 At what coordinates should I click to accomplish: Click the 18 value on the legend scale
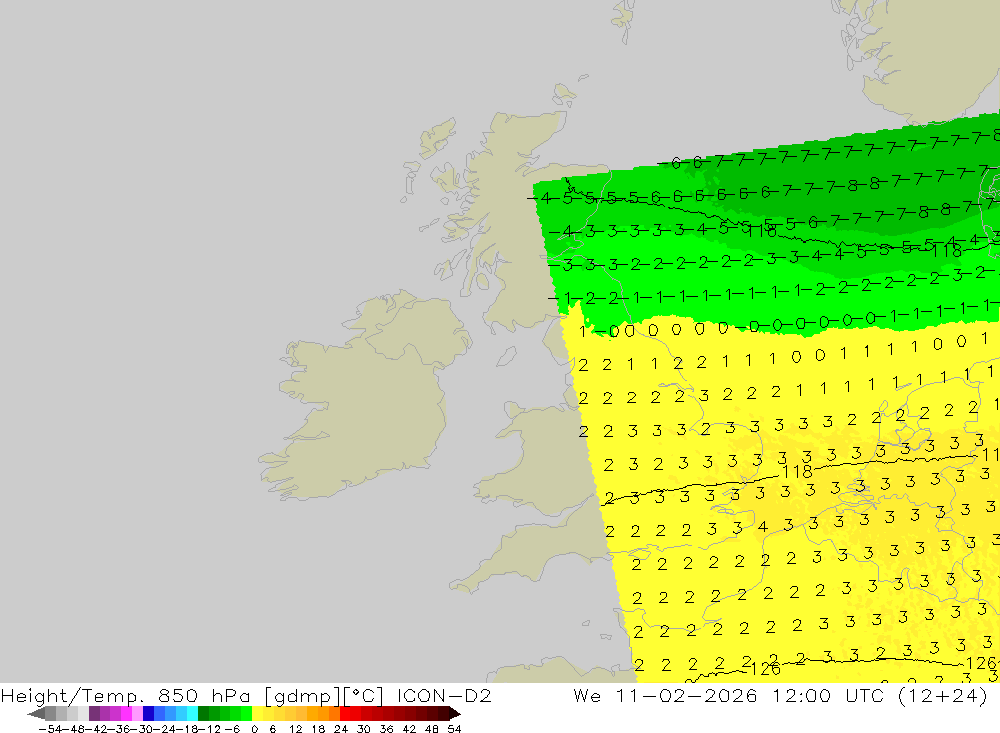318,729
